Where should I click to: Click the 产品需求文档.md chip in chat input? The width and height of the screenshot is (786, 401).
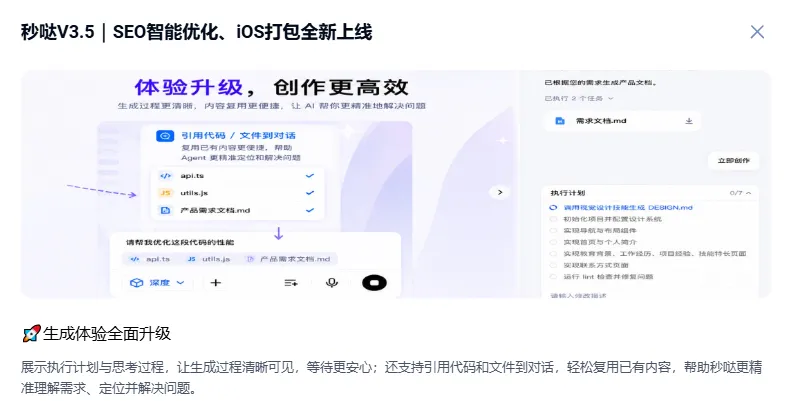click(x=290, y=259)
